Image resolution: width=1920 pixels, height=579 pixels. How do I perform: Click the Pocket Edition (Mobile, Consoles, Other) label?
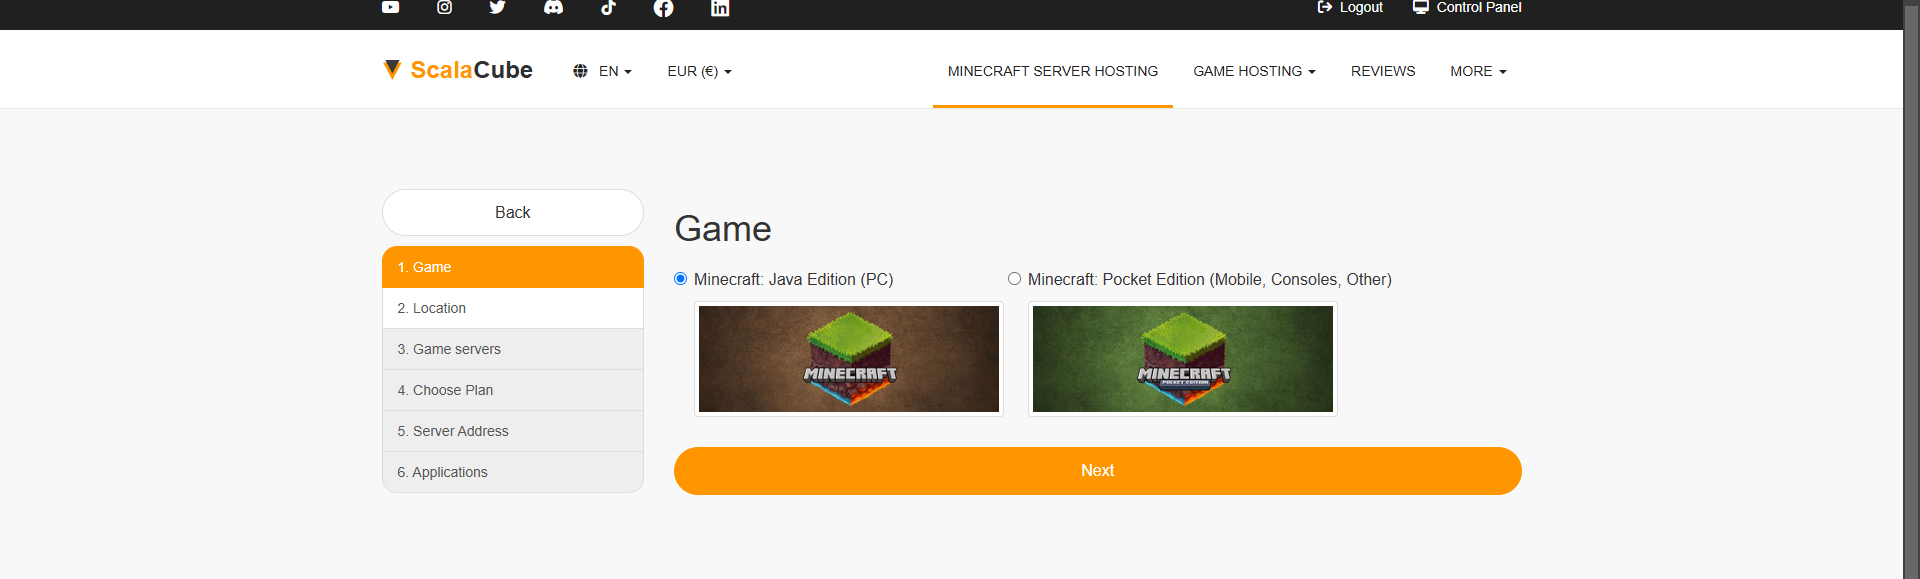tap(1210, 280)
